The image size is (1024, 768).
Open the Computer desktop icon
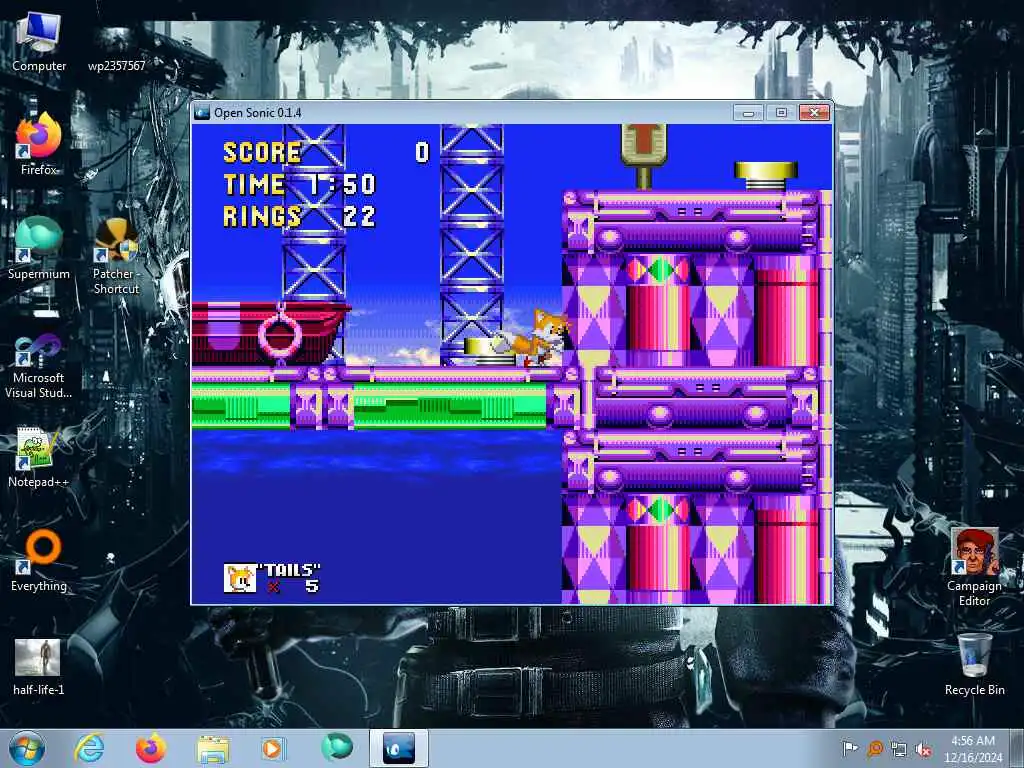tap(39, 41)
